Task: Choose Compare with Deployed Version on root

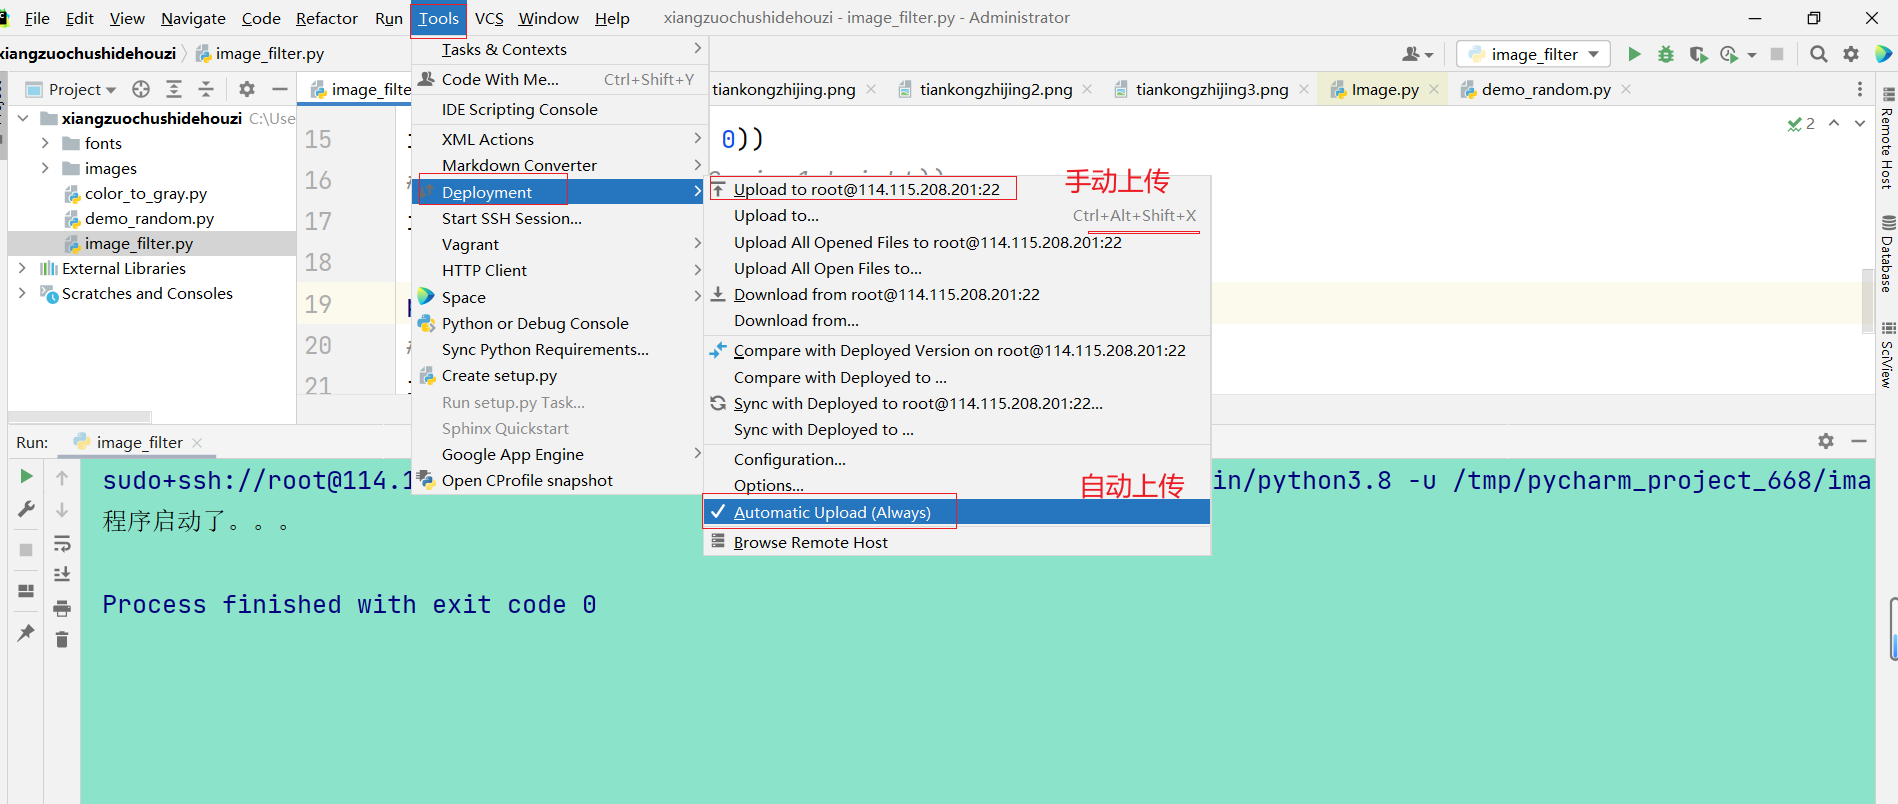Action: [x=957, y=350]
